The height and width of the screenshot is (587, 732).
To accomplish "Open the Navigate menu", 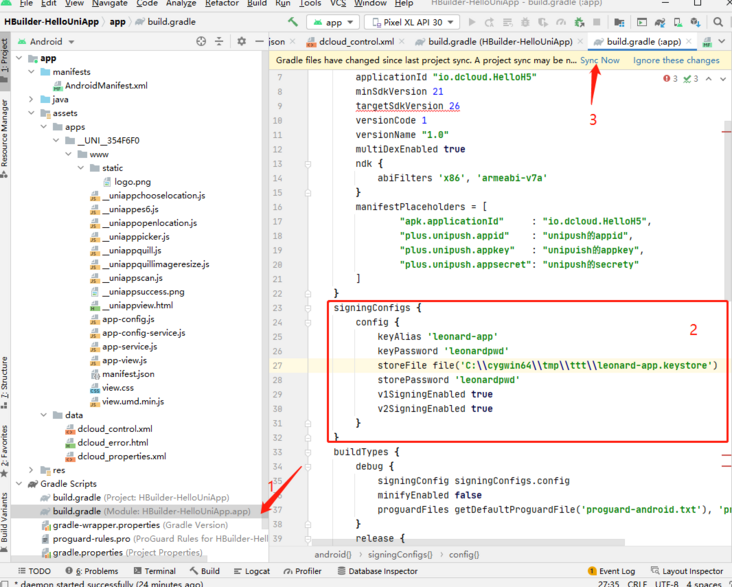I will [111, 4].
